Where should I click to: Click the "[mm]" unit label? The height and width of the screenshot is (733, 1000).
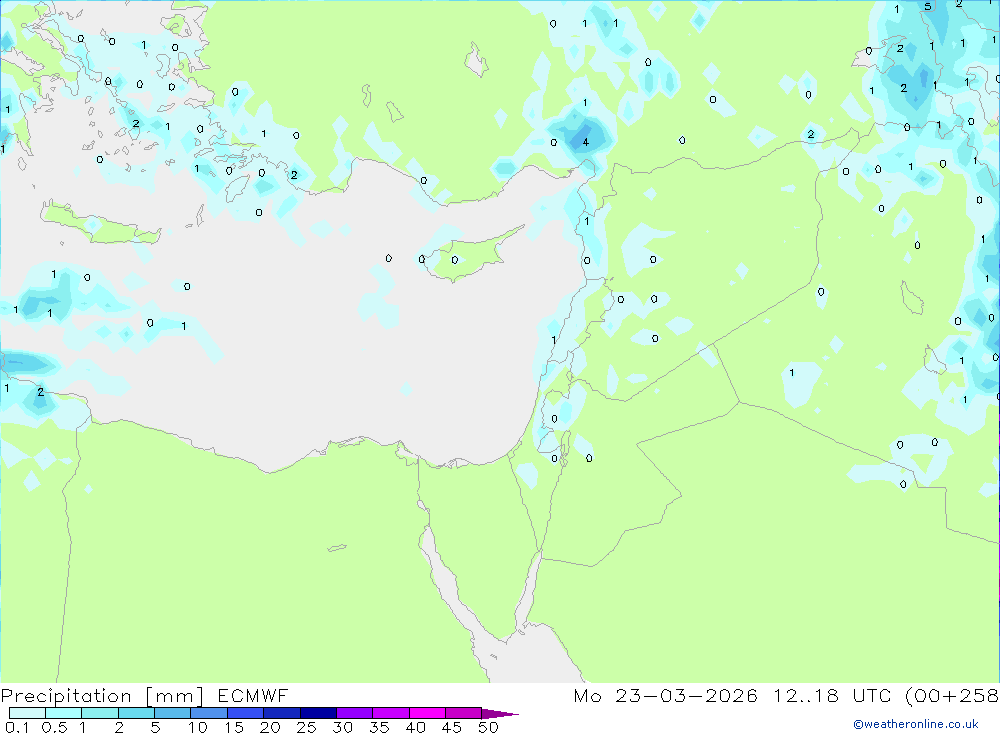point(175,696)
